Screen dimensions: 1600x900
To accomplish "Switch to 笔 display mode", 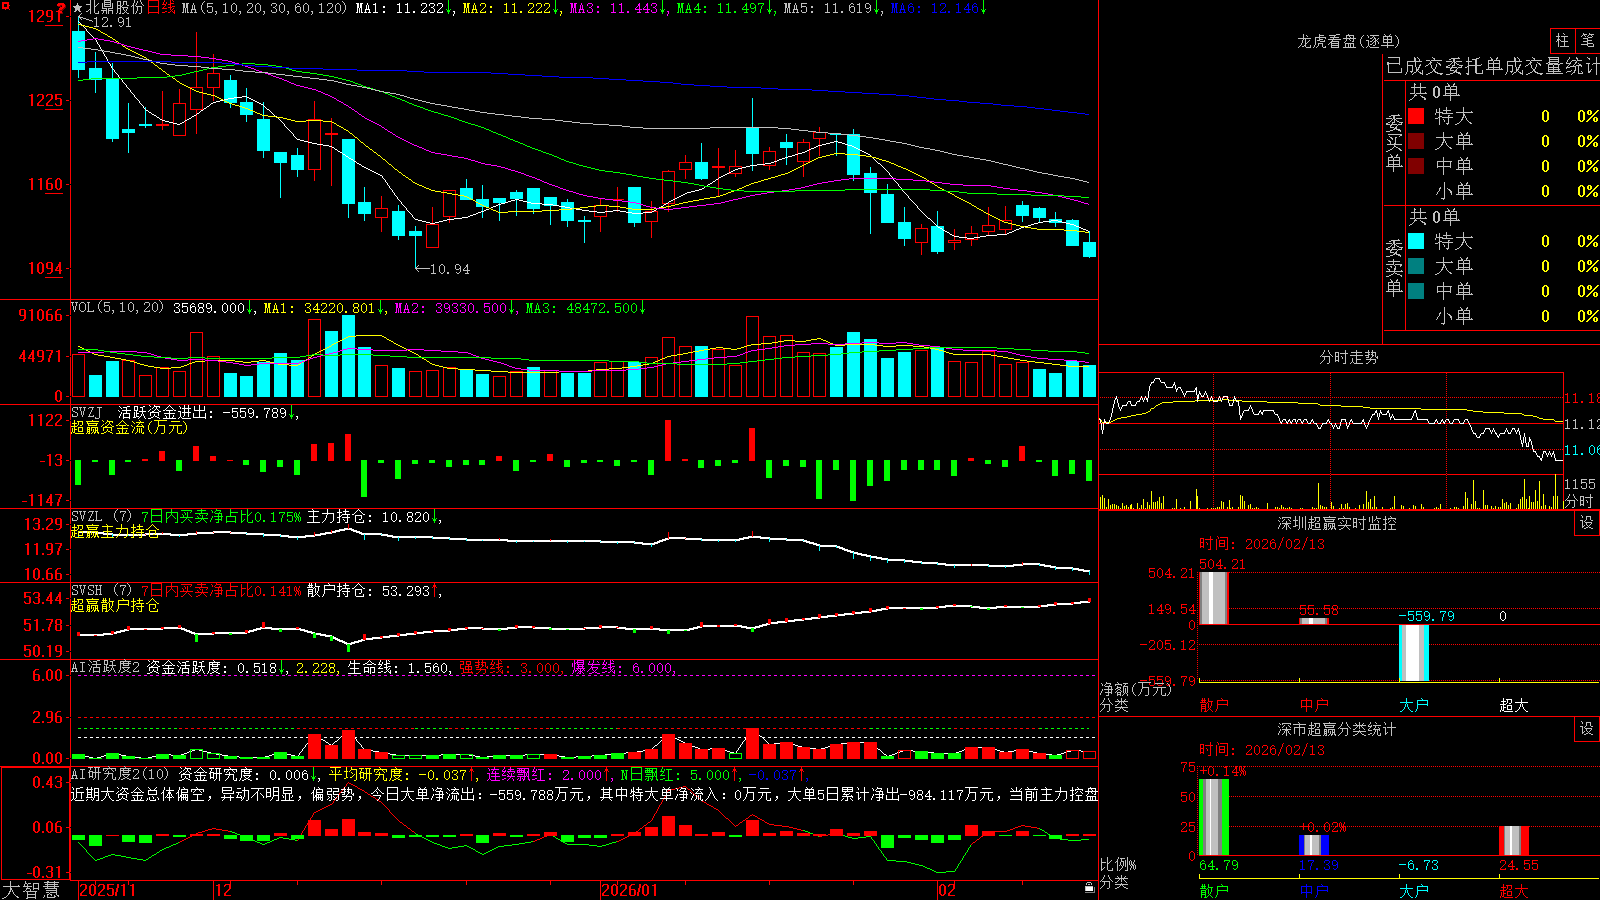I will [x=1587, y=40].
